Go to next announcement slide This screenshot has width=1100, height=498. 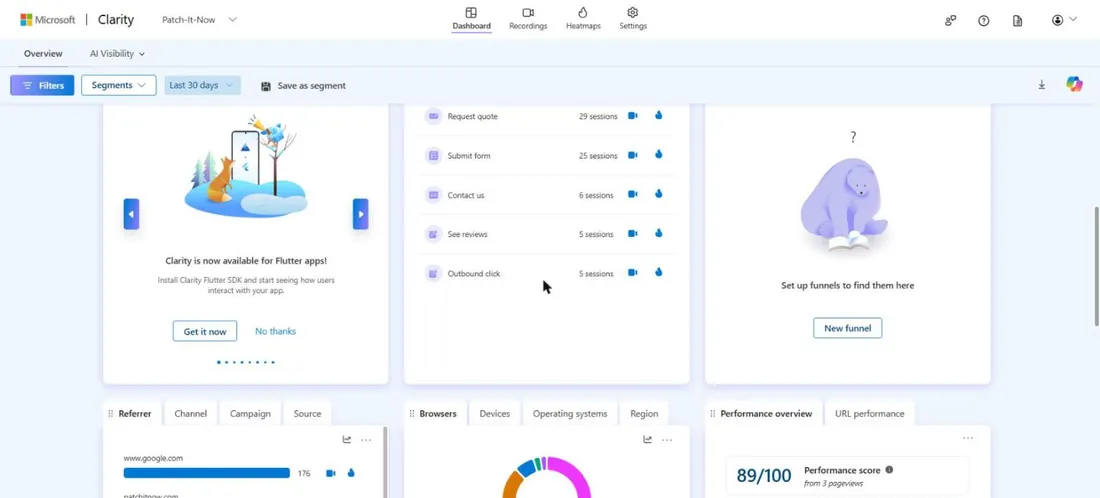361,214
